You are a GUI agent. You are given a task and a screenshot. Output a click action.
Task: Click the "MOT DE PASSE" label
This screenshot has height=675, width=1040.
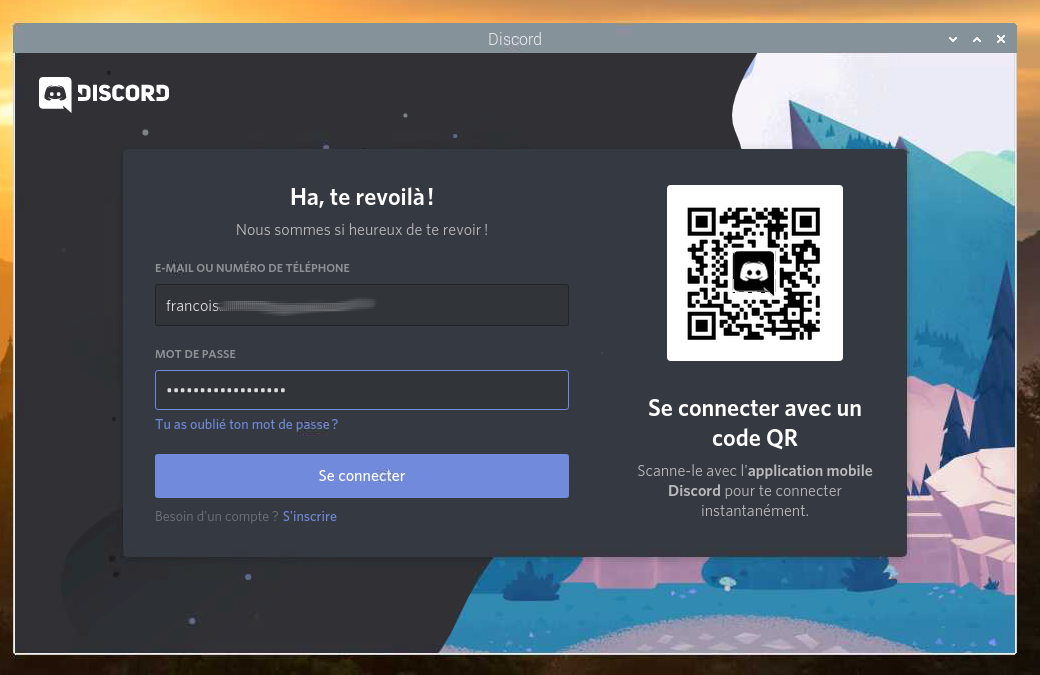pos(195,354)
